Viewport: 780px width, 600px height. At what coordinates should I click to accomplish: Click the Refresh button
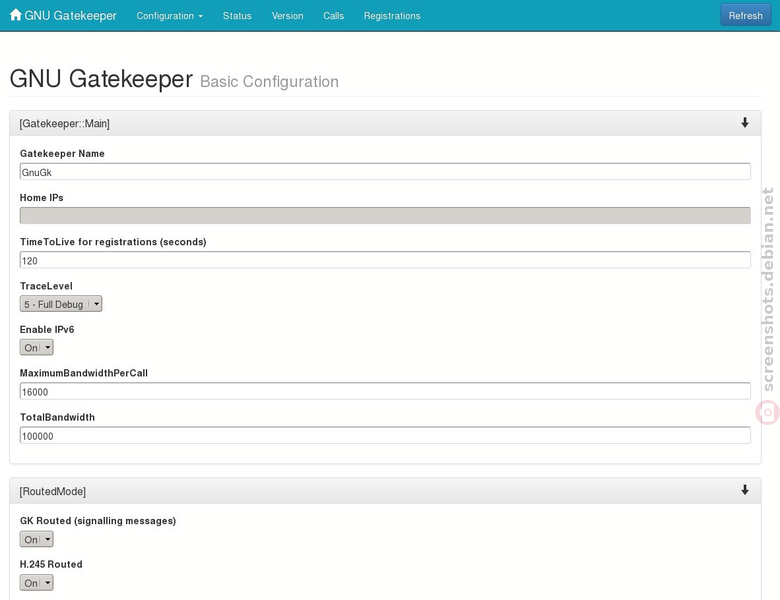pos(746,15)
